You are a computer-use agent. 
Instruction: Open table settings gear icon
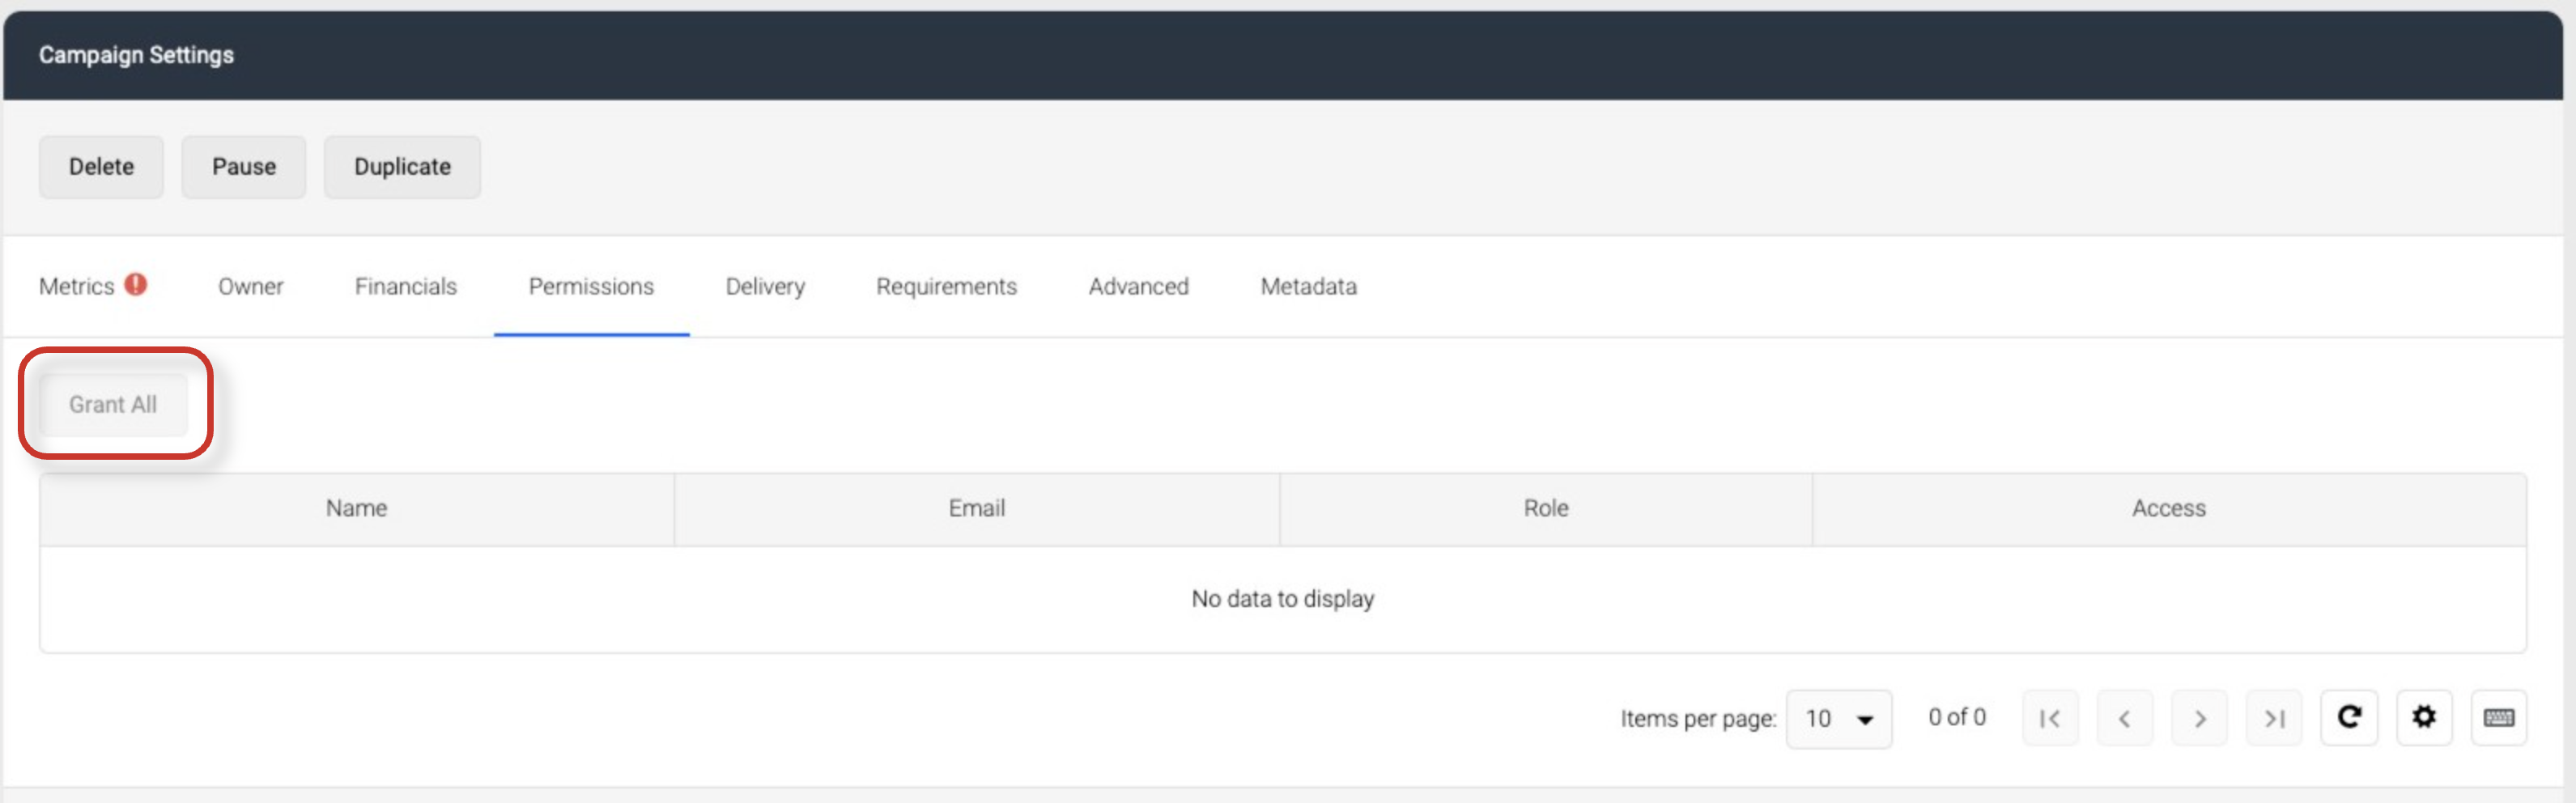coord(2423,717)
